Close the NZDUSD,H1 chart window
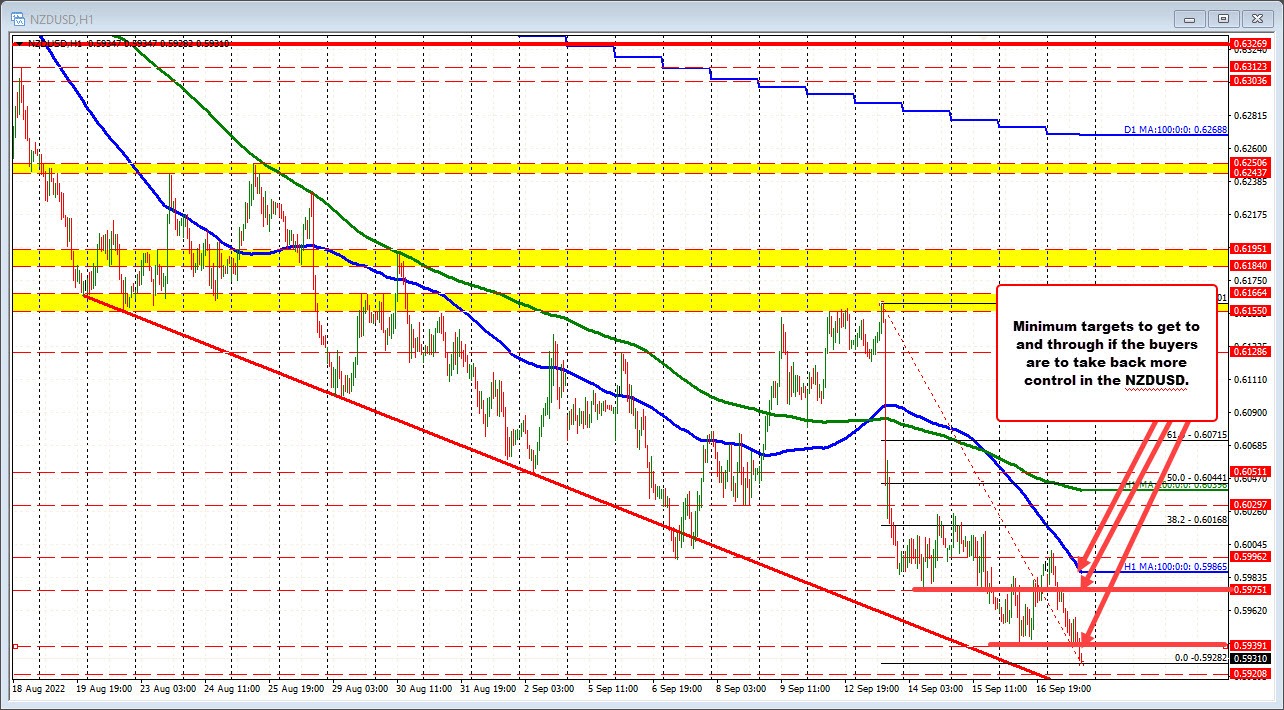The width and height of the screenshot is (1284, 710). pos(1255,18)
